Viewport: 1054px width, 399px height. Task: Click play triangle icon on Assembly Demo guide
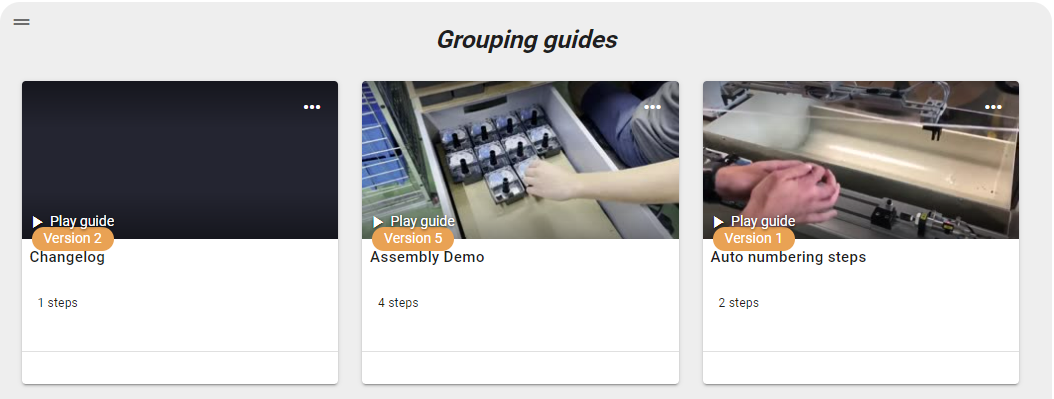tap(378, 221)
